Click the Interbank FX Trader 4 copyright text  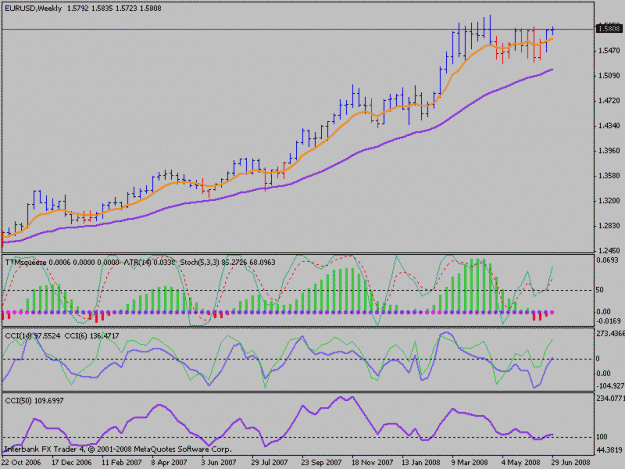point(118,449)
